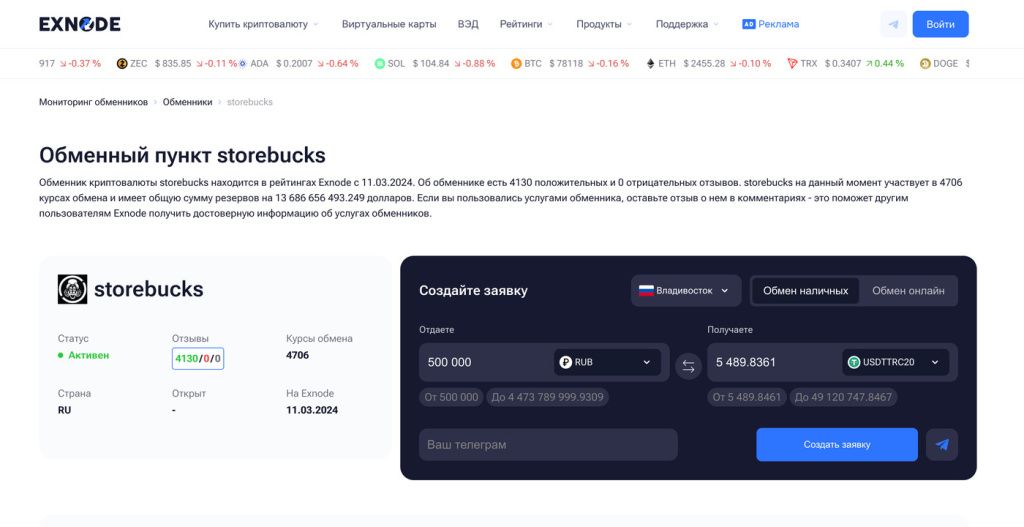This screenshot has height=527, width=1024.
Task: Click the ZEC price $835.85
Action: [x=173, y=63]
